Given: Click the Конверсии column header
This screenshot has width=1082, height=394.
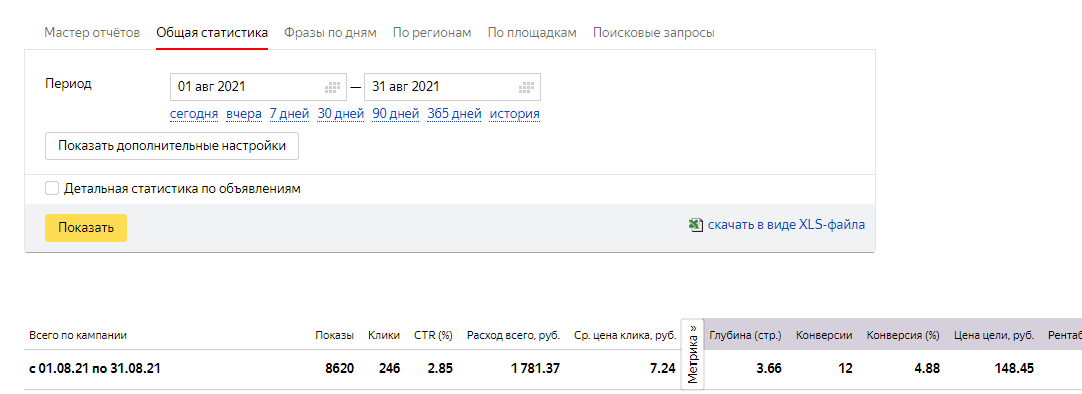Looking at the screenshot, I should coord(824,335).
